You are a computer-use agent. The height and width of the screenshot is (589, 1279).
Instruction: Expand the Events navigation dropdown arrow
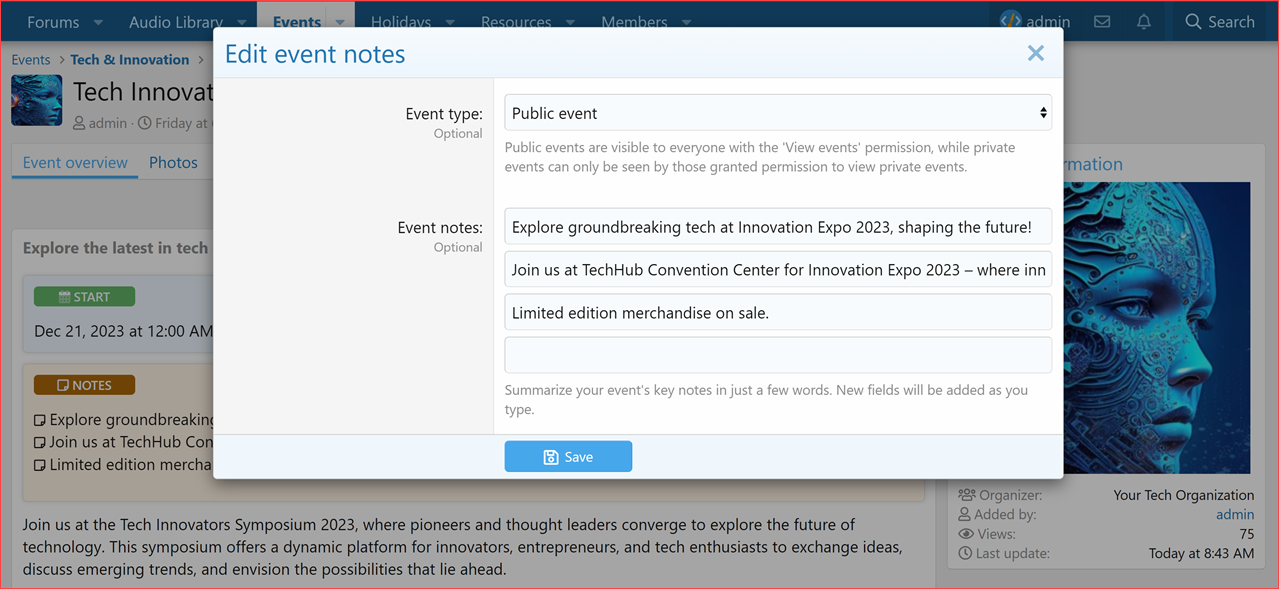point(339,21)
